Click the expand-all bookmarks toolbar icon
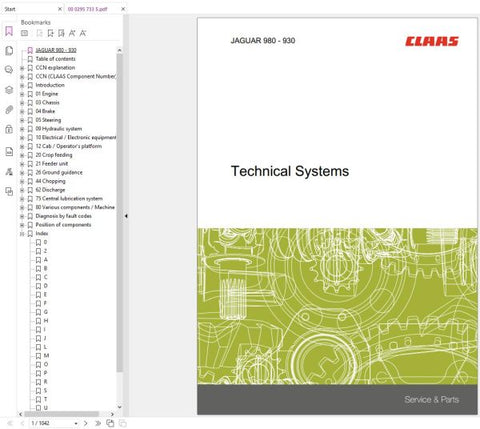This screenshot has width=480, height=429. click(24, 33)
